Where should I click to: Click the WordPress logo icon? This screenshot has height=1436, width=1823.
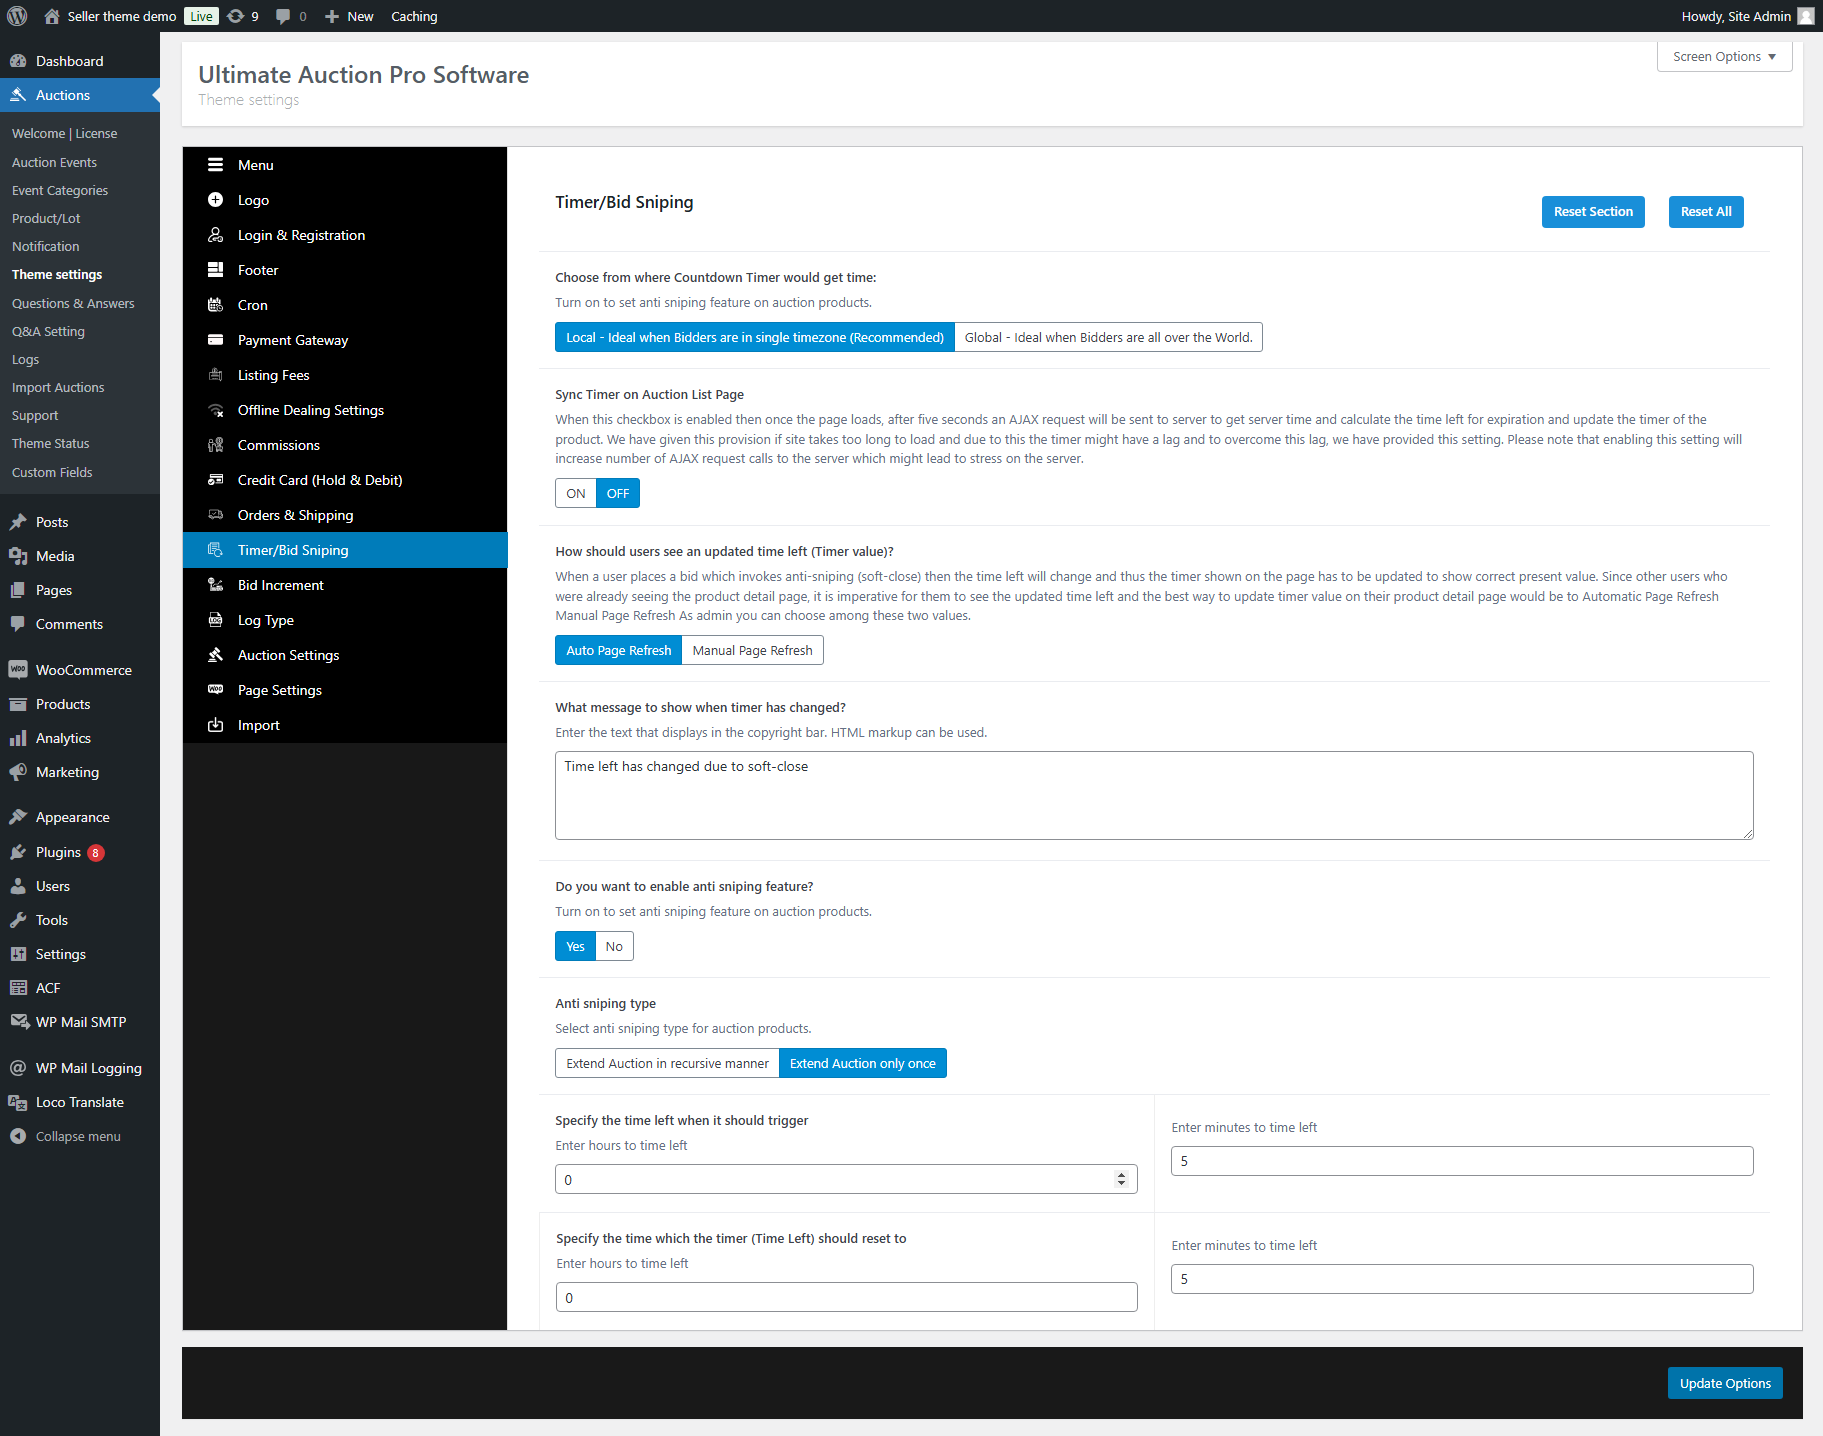(17, 16)
